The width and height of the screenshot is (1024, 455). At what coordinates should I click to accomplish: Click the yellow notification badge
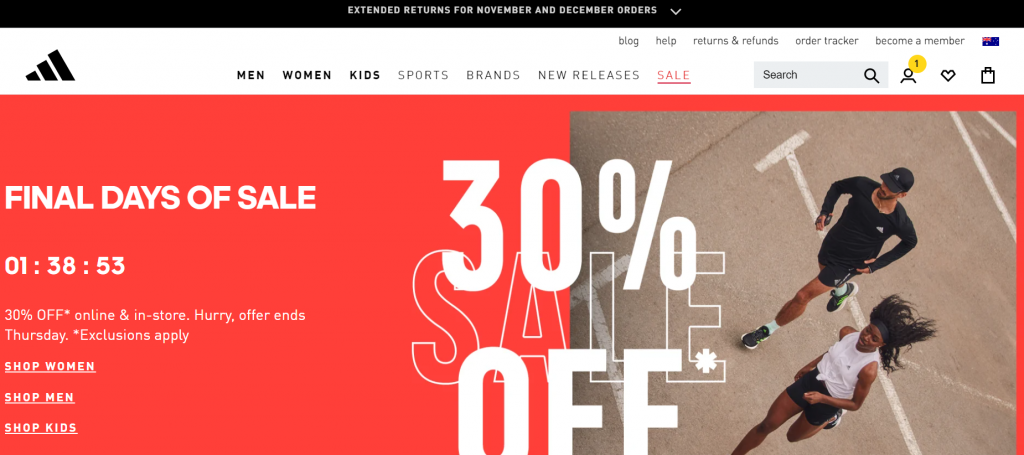(x=917, y=63)
